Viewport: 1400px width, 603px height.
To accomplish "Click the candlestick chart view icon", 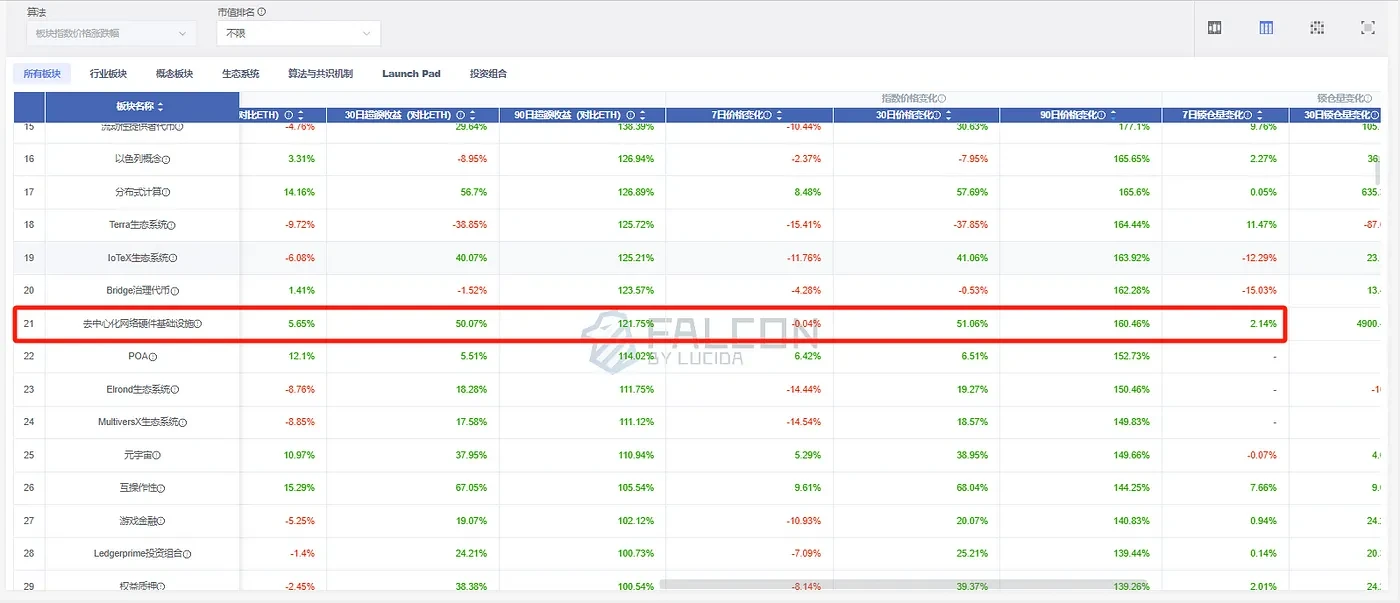I will 1215,28.
